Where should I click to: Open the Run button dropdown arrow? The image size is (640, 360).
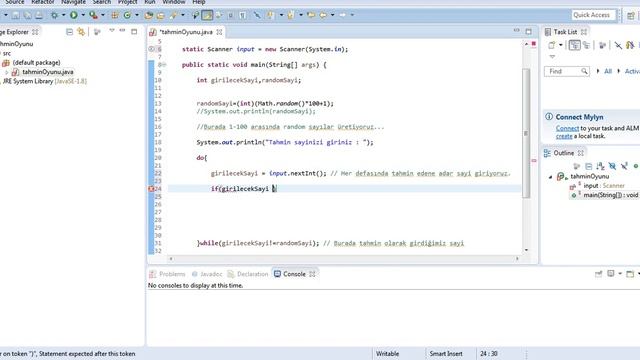[83, 15]
